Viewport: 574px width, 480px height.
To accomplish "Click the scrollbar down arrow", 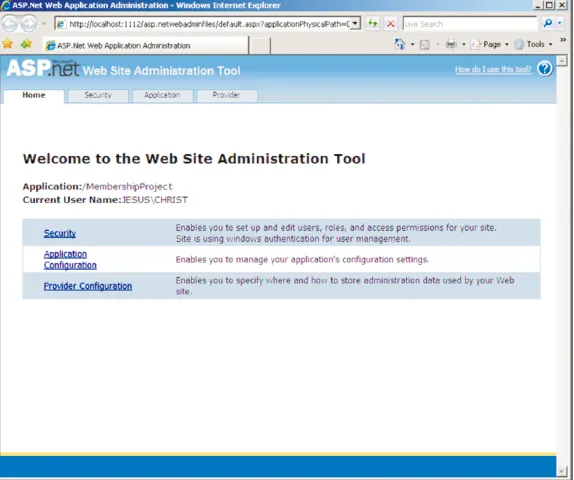I will [562, 471].
